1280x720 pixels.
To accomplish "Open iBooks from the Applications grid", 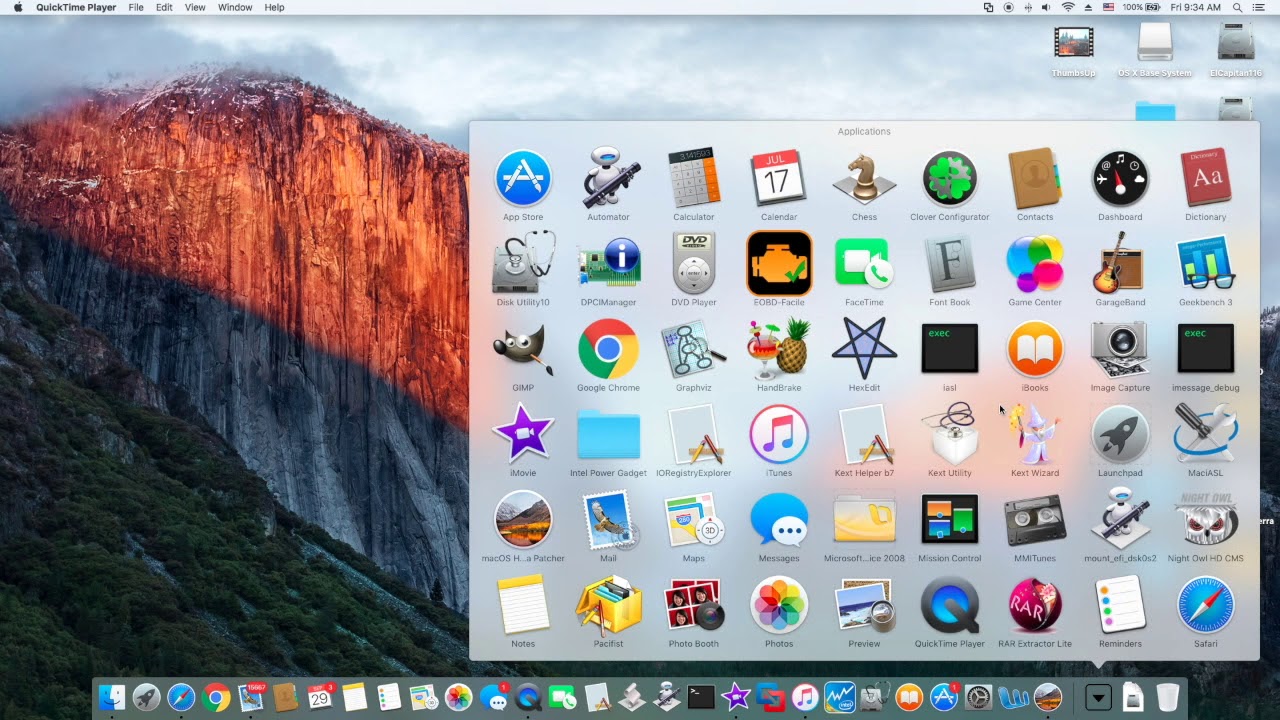I will tap(1035, 349).
